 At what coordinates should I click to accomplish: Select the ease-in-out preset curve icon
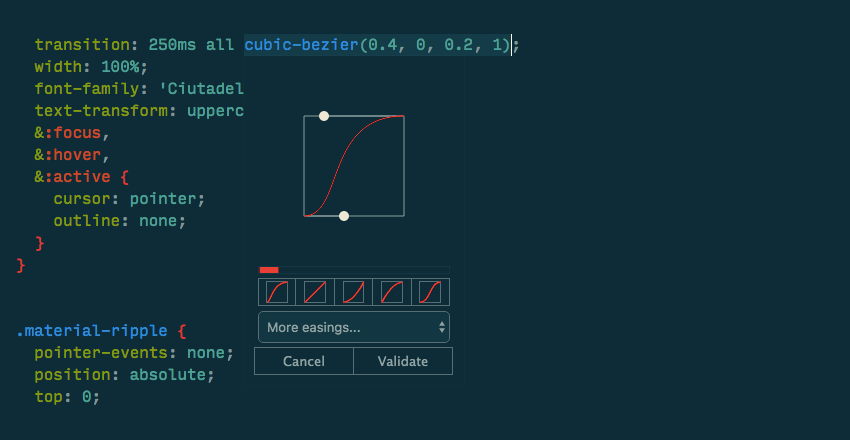(x=431, y=292)
